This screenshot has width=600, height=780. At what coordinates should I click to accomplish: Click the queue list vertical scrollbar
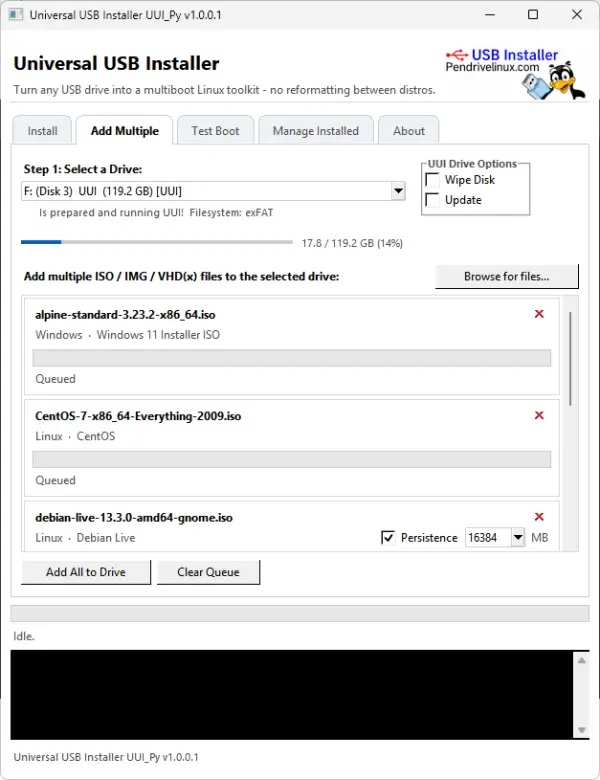coord(570,358)
